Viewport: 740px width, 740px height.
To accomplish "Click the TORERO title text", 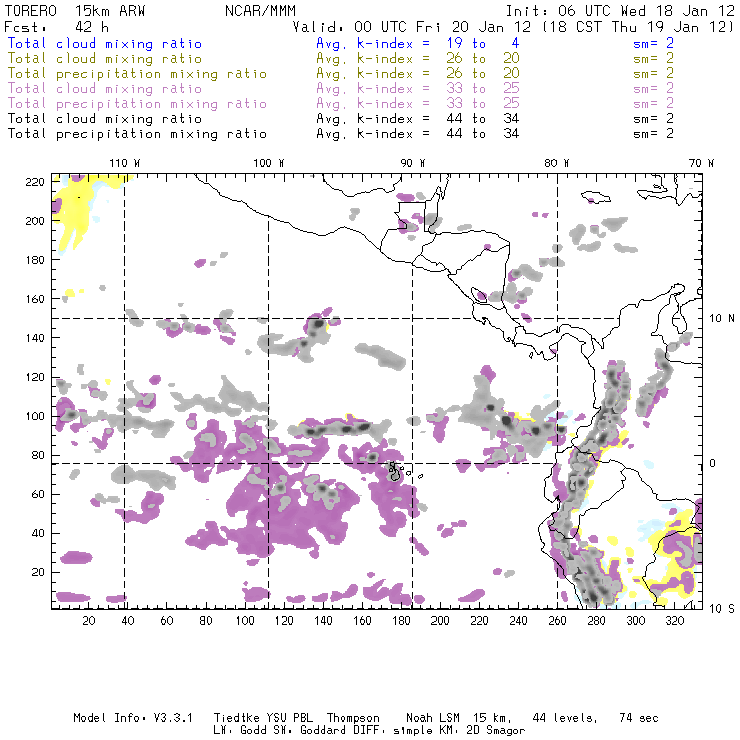I will click(x=31, y=11).
